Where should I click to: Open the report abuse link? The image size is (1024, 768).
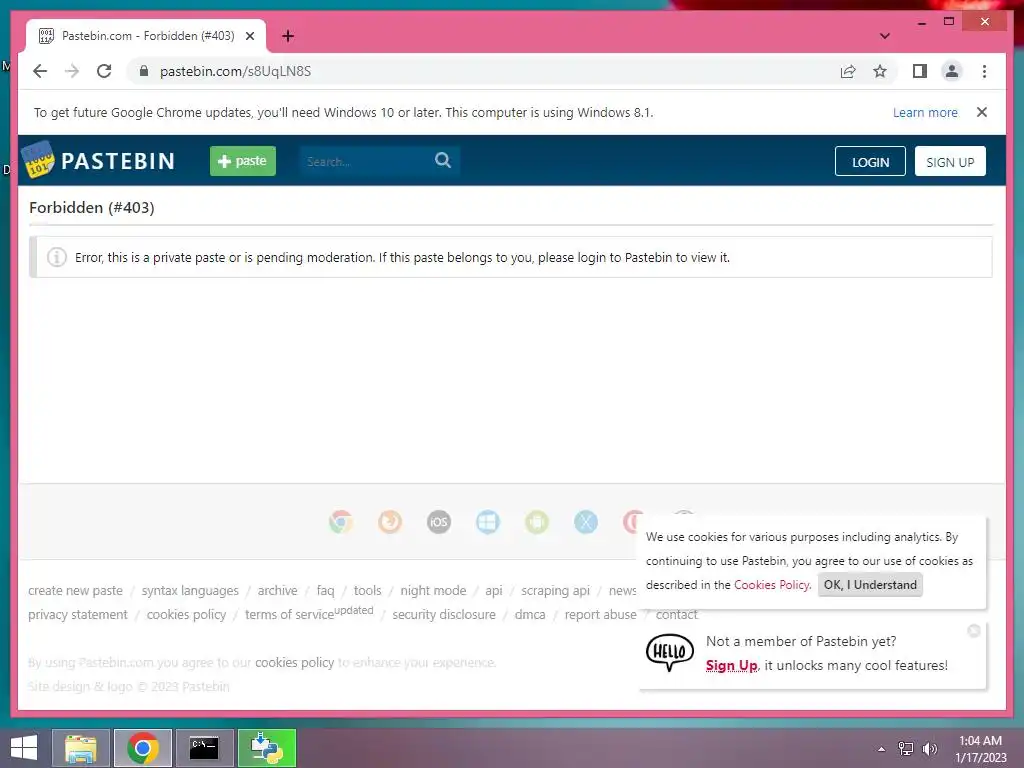tap(600, 615)
